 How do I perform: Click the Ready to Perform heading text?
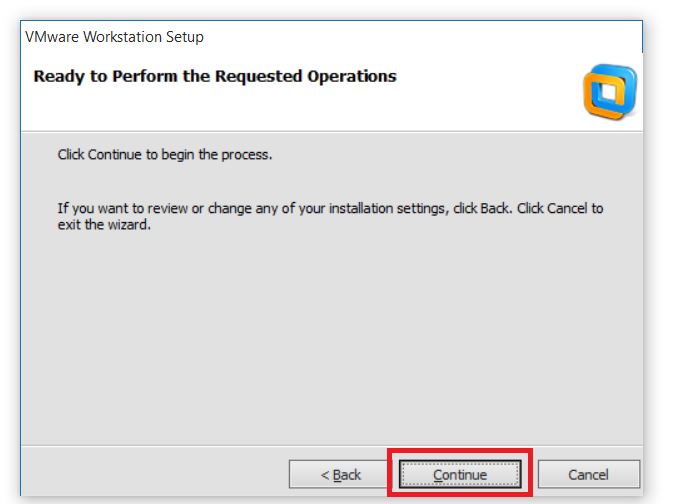(215, 76)
